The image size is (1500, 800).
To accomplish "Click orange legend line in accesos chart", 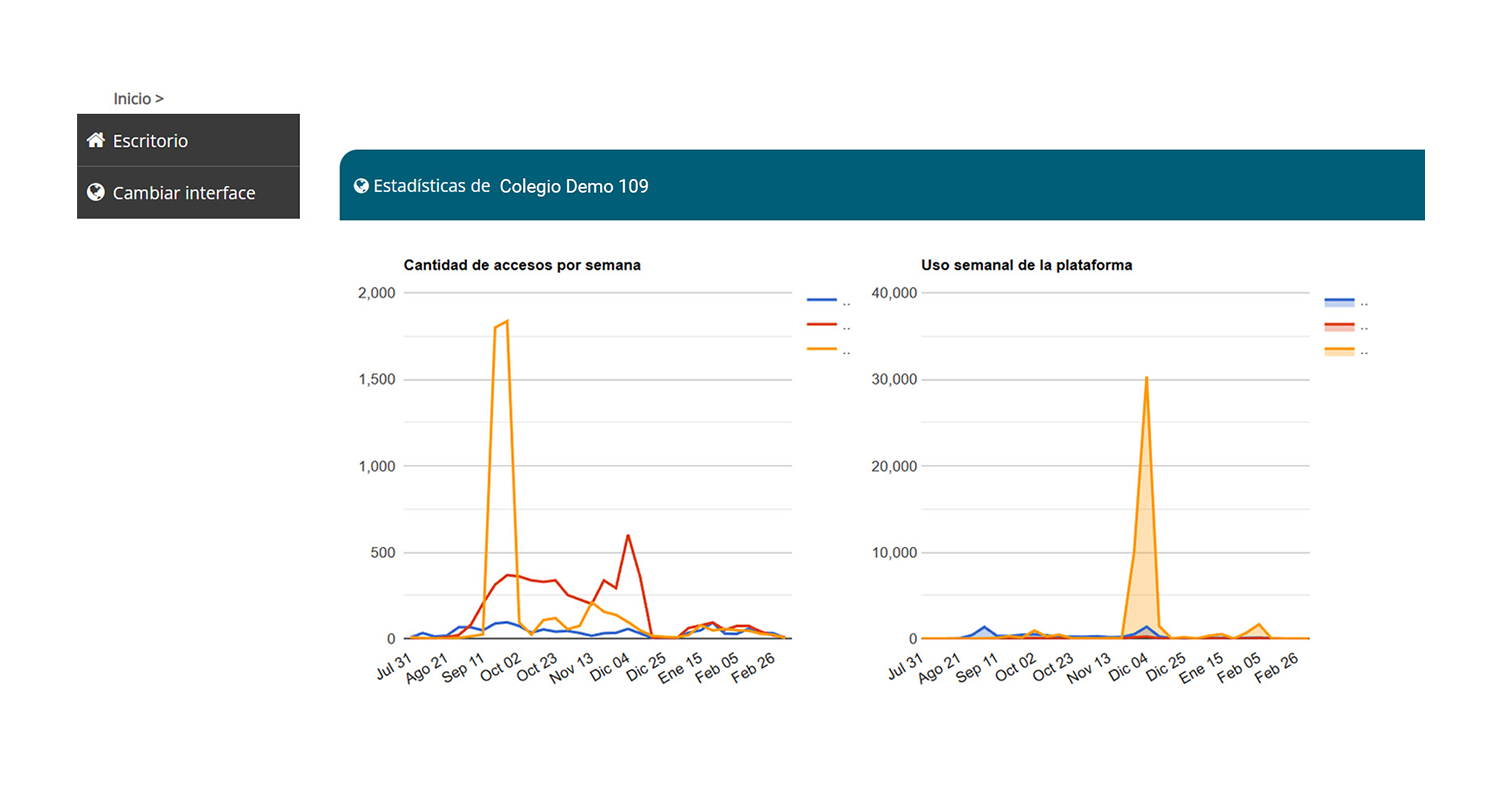I will tap(821, 349).
